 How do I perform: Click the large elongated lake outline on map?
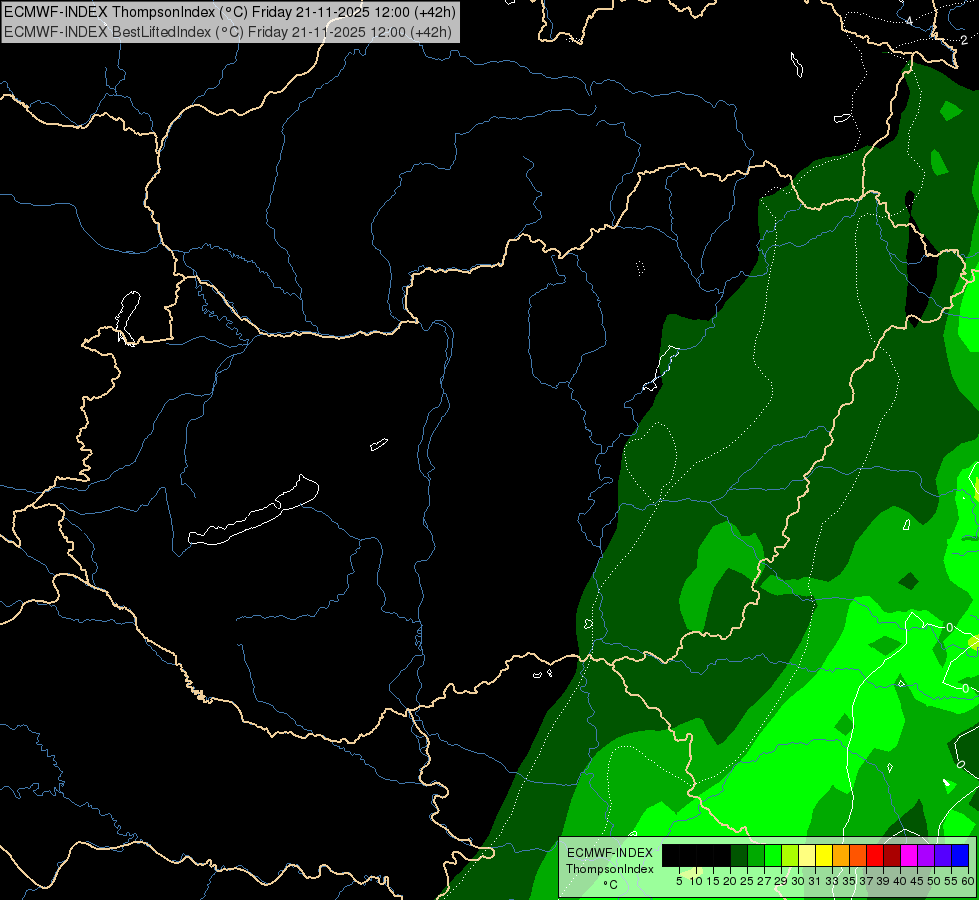pos(253,511)
